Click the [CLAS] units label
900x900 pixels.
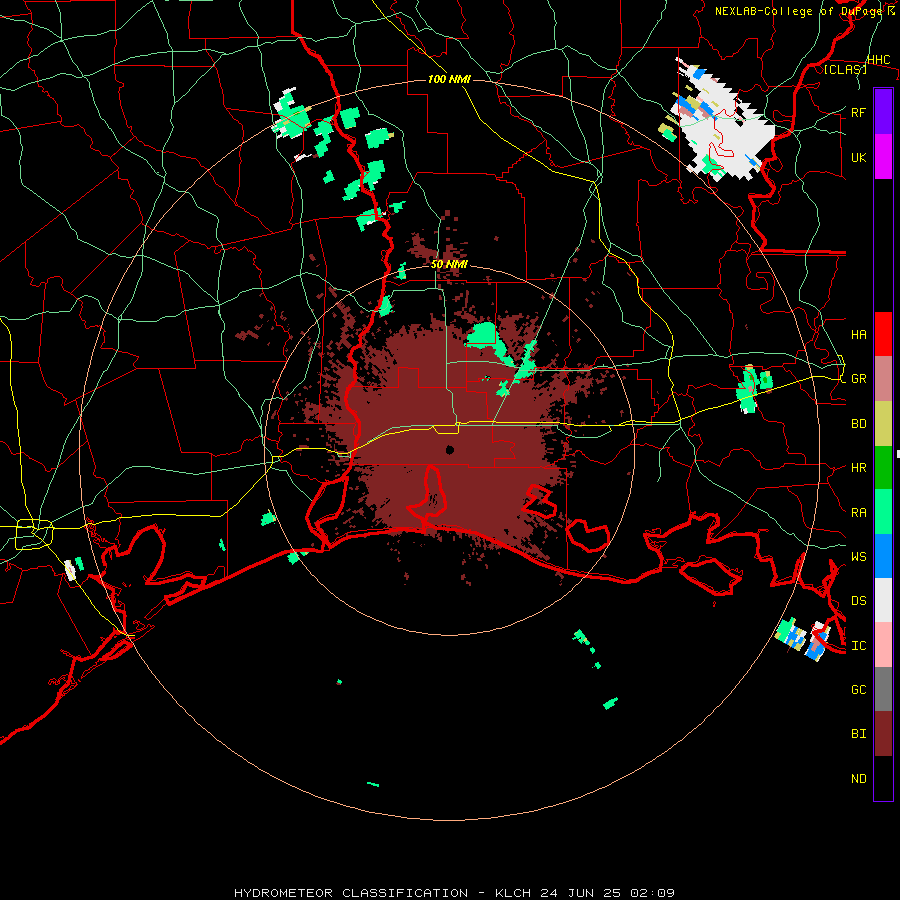[x=845, y=69]
